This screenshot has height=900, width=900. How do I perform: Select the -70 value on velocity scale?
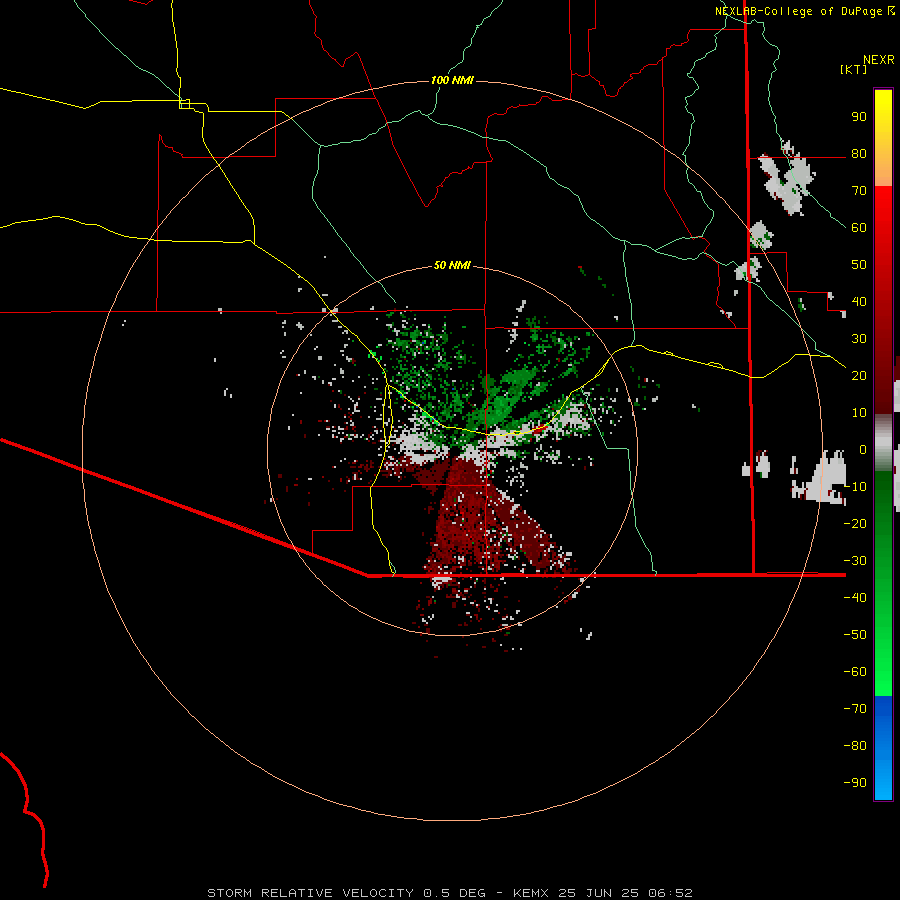pyautogui.click(x=855, y=709)
